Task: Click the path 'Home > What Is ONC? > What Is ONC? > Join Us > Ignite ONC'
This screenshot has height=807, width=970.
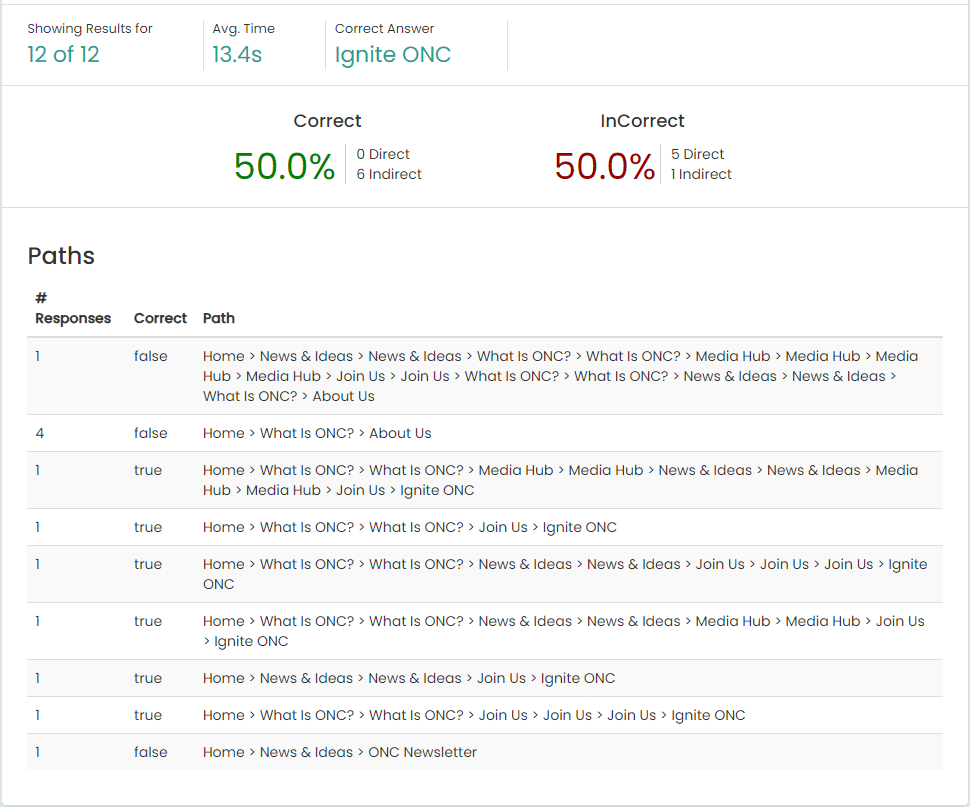Action: [410, 527]
